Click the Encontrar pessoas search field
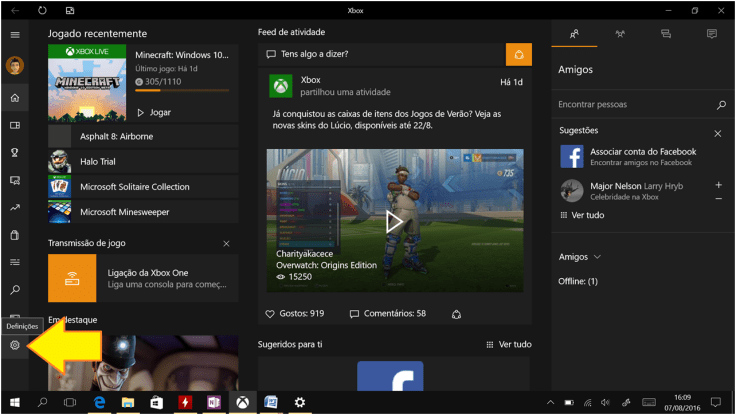 tap(635, 104)
